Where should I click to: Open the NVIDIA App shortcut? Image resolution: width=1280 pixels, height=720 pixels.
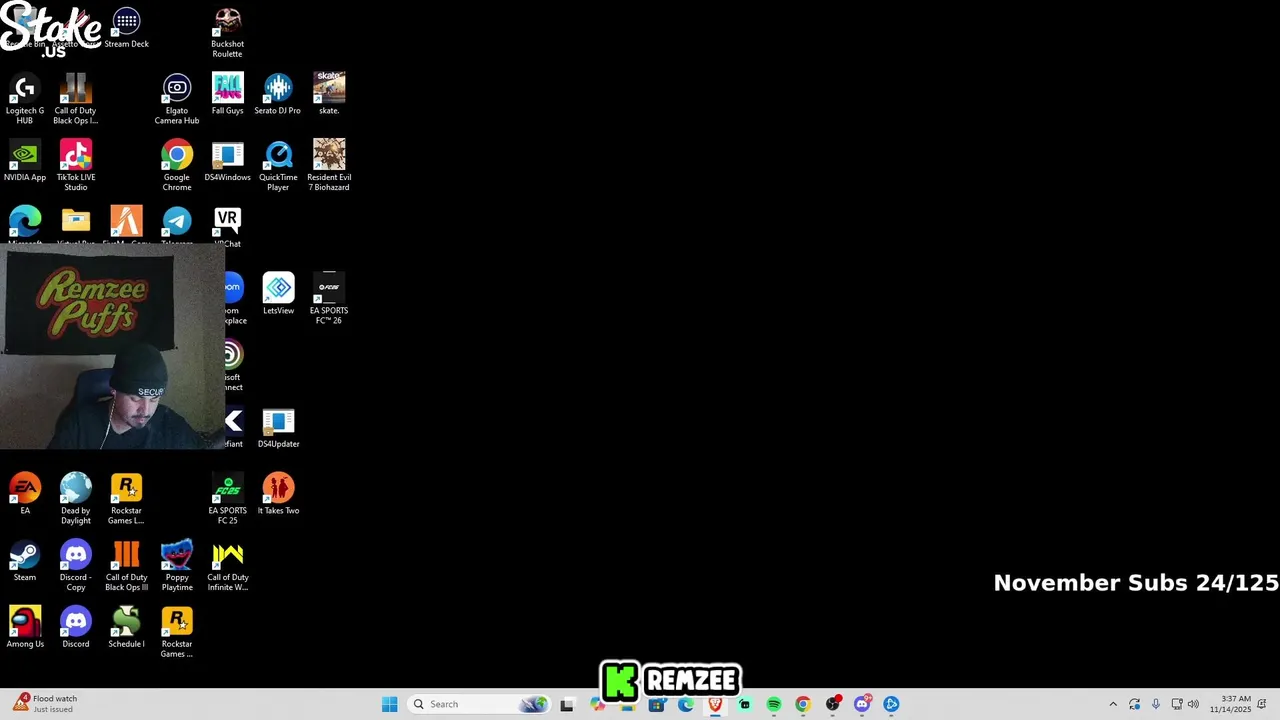[x=25, y=160]
